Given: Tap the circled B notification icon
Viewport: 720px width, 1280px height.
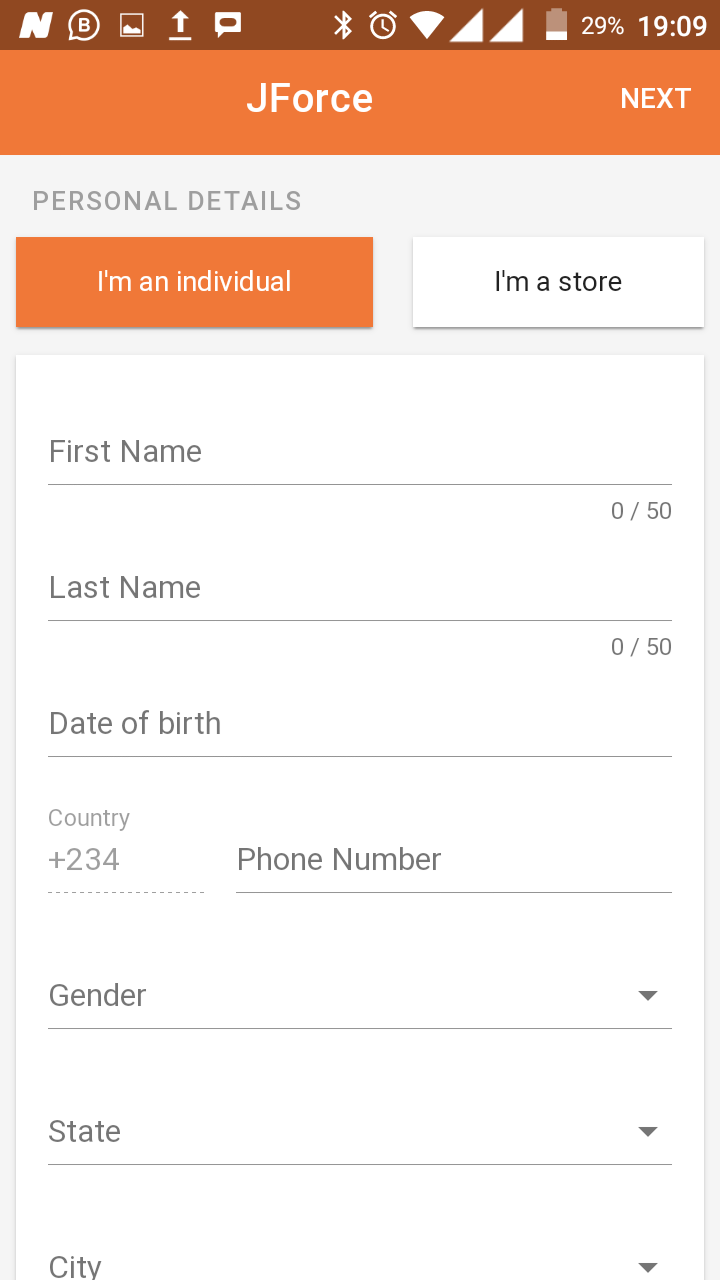Looking at the screenshot, I should click(x=84, y=25).
